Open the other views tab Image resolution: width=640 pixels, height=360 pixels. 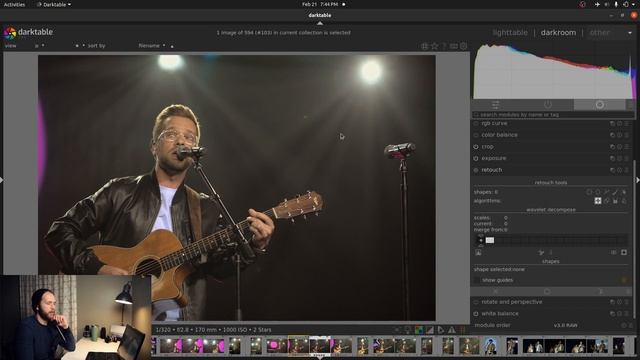point(599,33)
